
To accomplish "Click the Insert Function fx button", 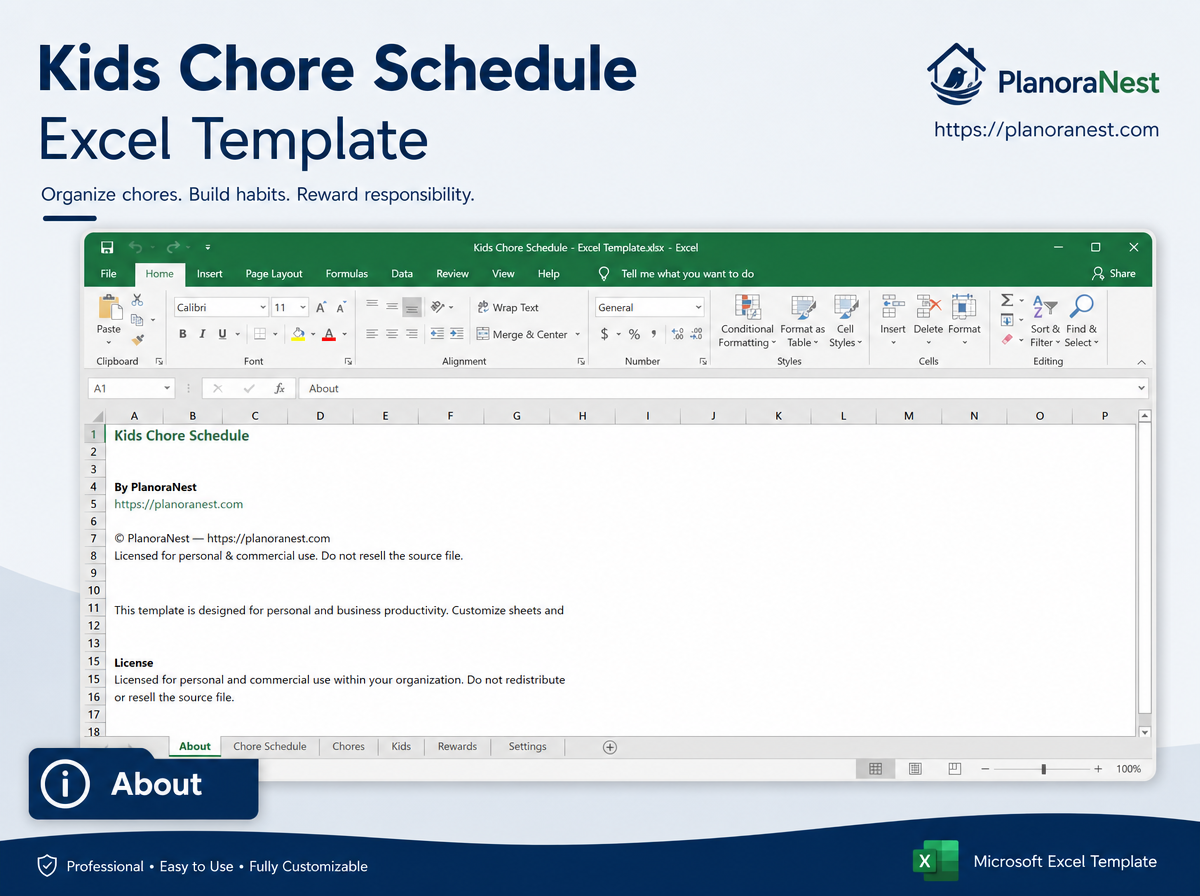I will 280,388.
